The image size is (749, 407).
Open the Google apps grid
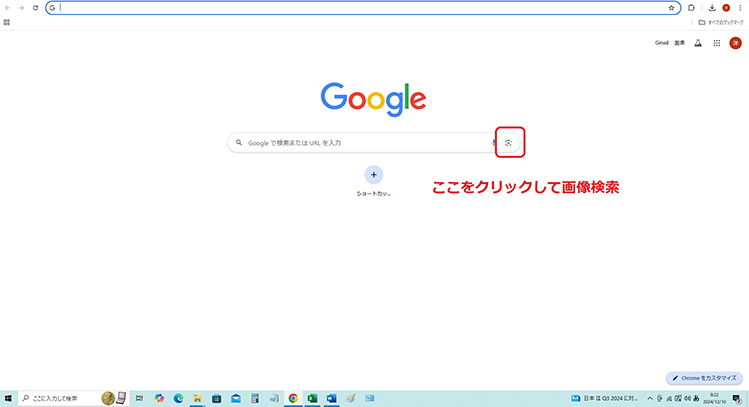click(717, 43)
